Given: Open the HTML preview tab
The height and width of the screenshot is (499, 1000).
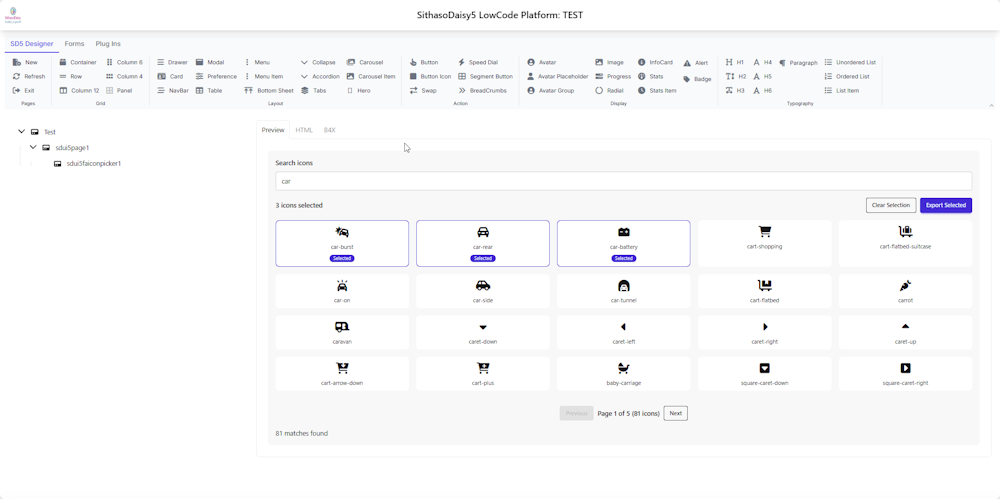Looking at the screenshot, I should coord(304,130).
